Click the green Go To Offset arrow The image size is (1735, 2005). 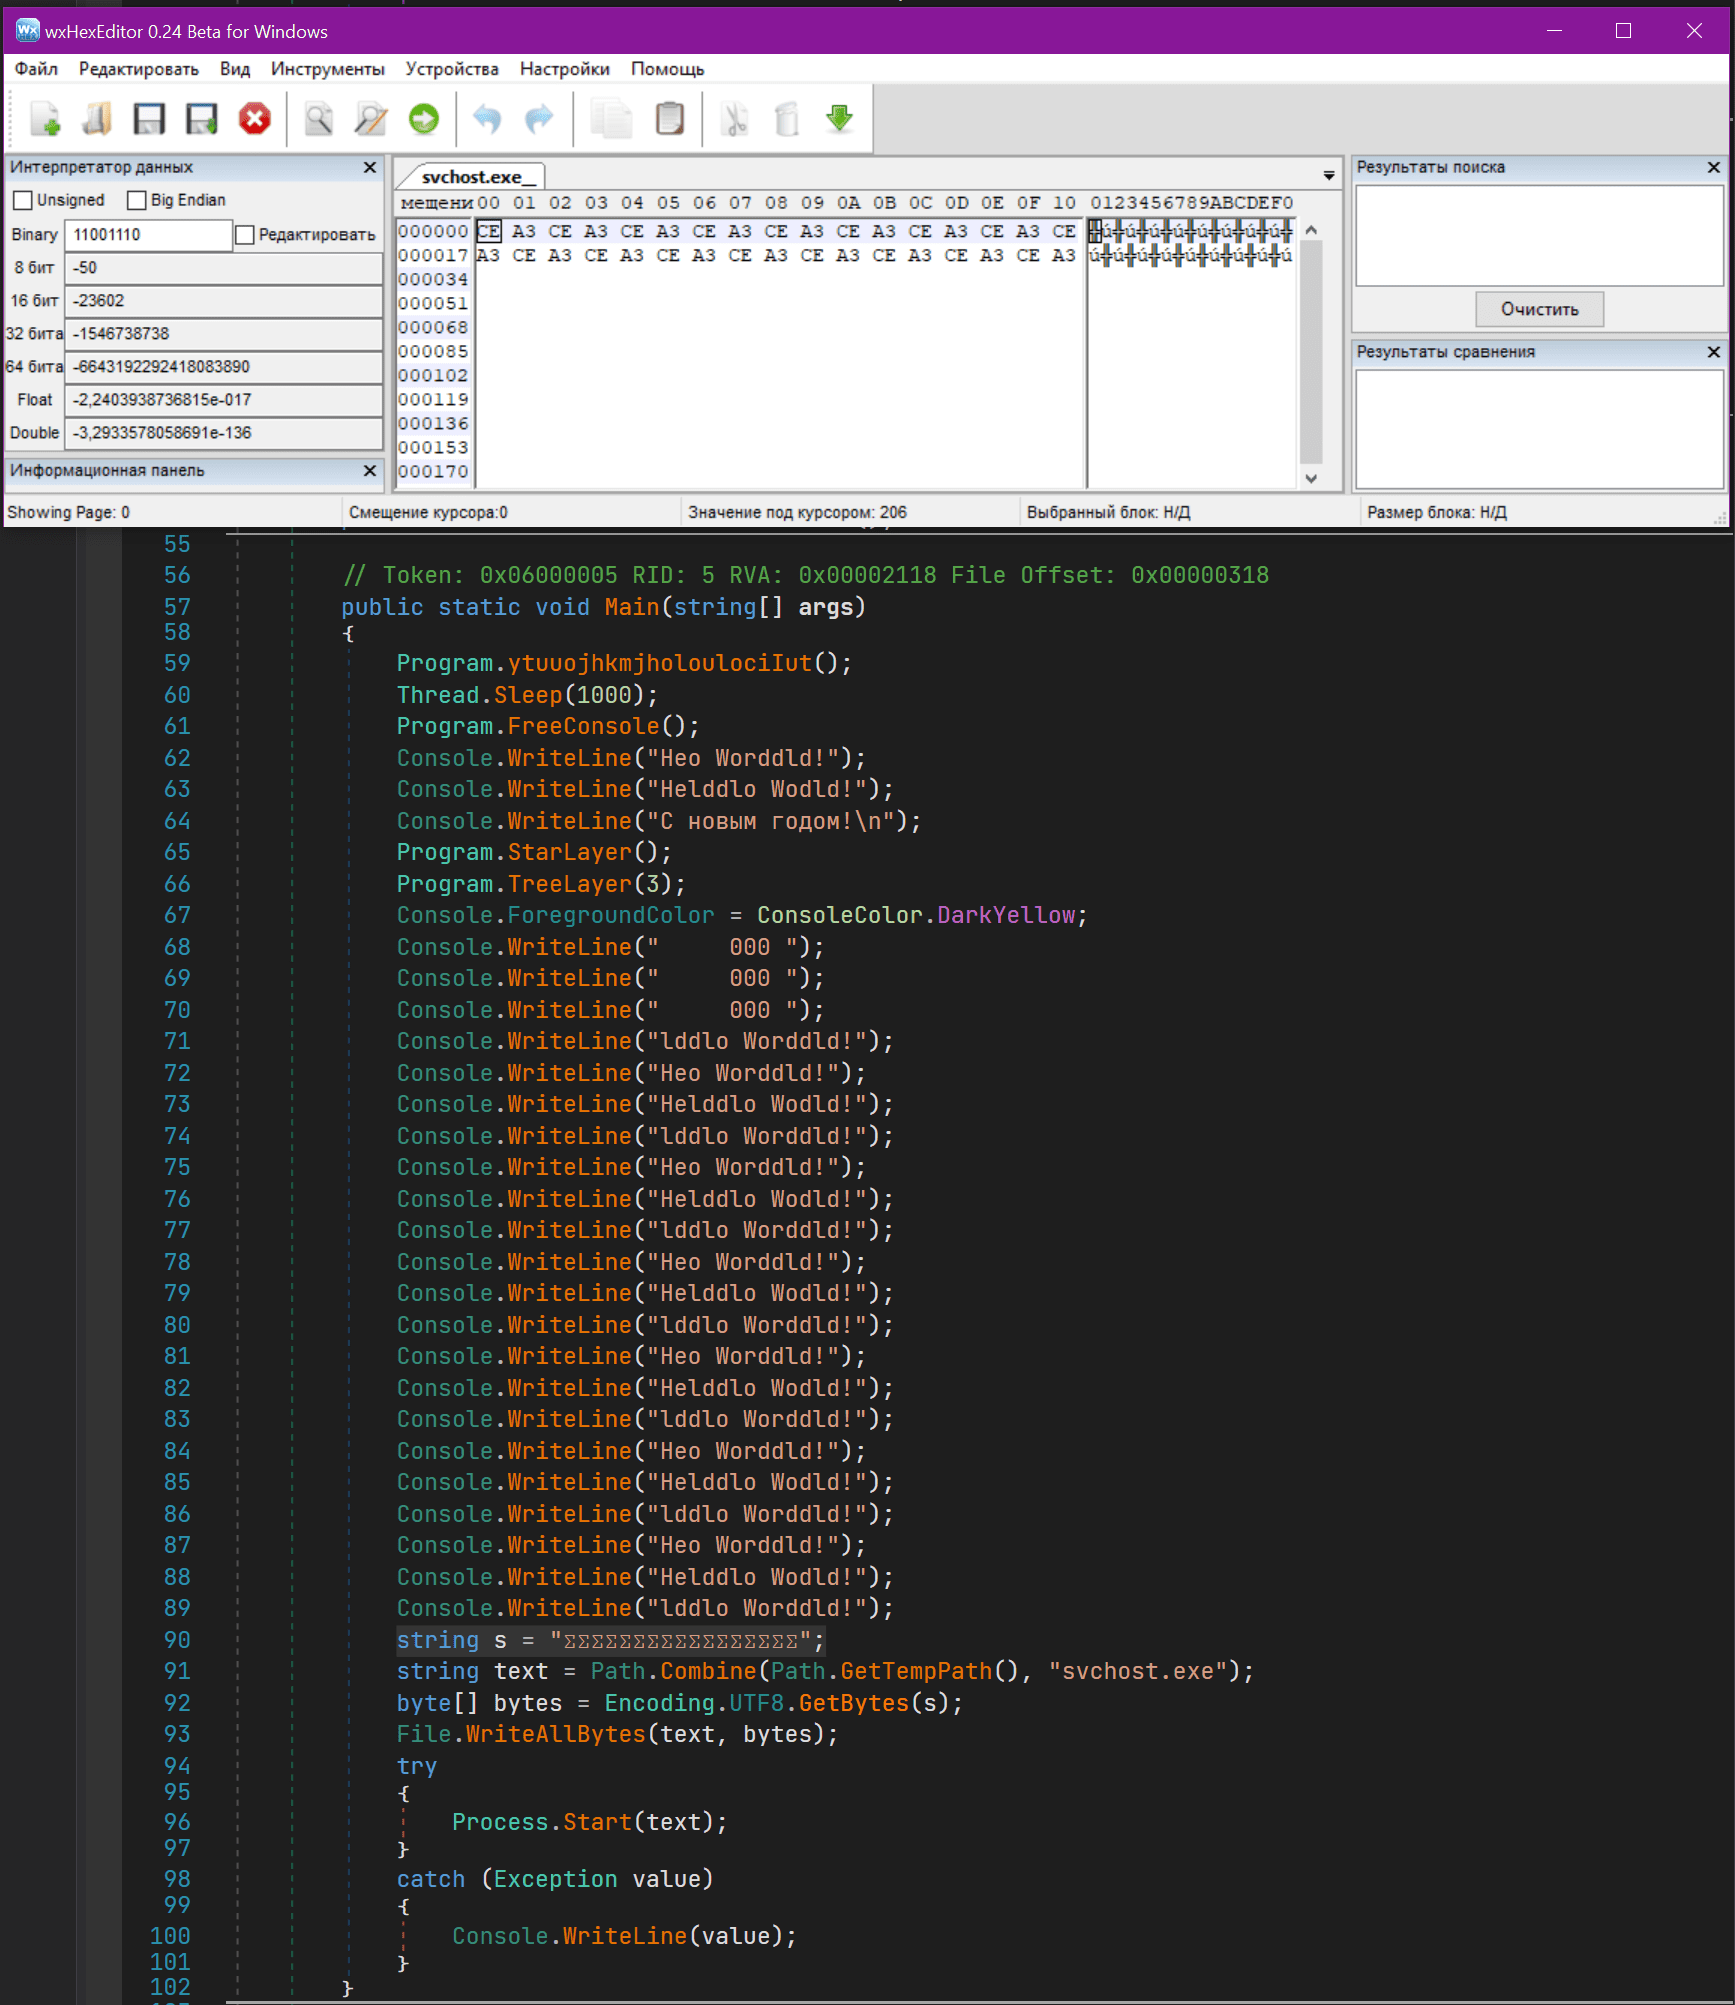point(424,119)
